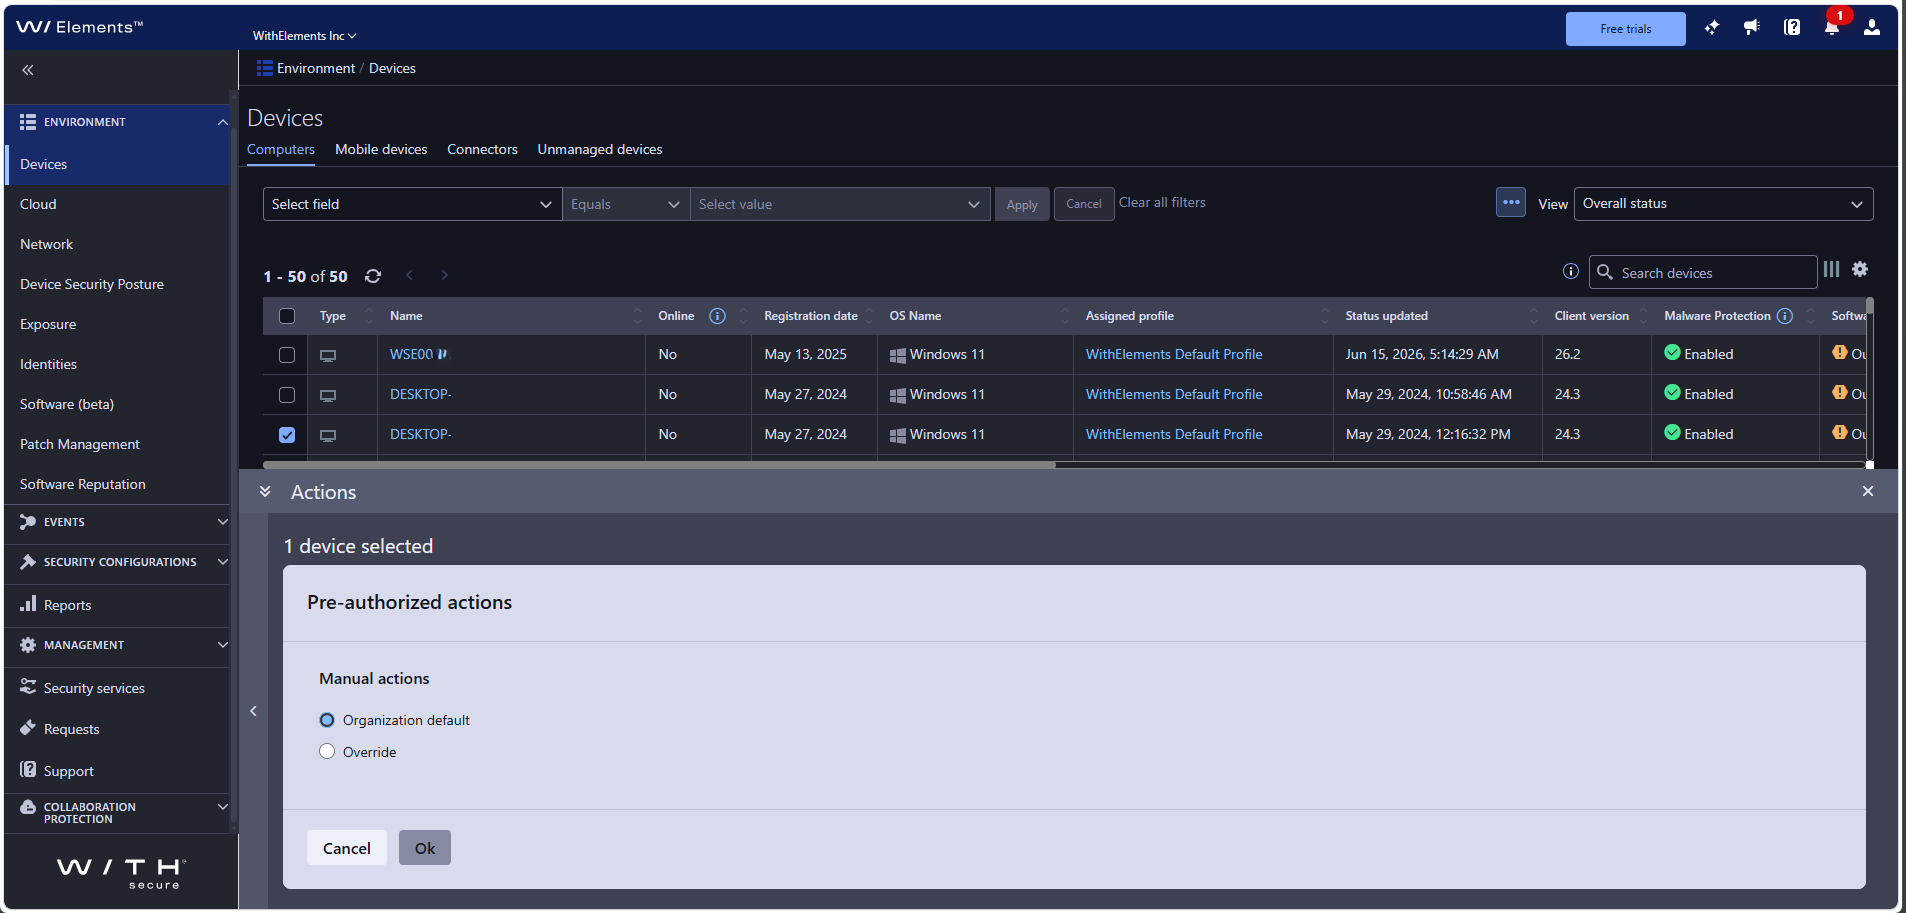Open the AI sparkle assistant icon
Viewport: 1906px width, 913px height.
tap(1712, 28)
